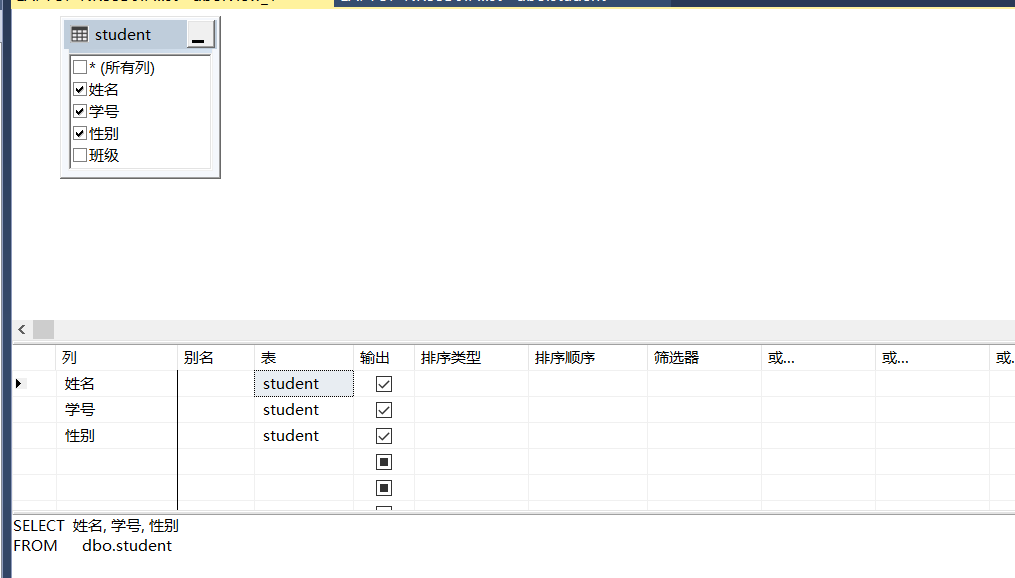Viewport: 1015px width, 578px height.
Task: Check the * (所有列) all columns checkbox
Action: (80, 67)
